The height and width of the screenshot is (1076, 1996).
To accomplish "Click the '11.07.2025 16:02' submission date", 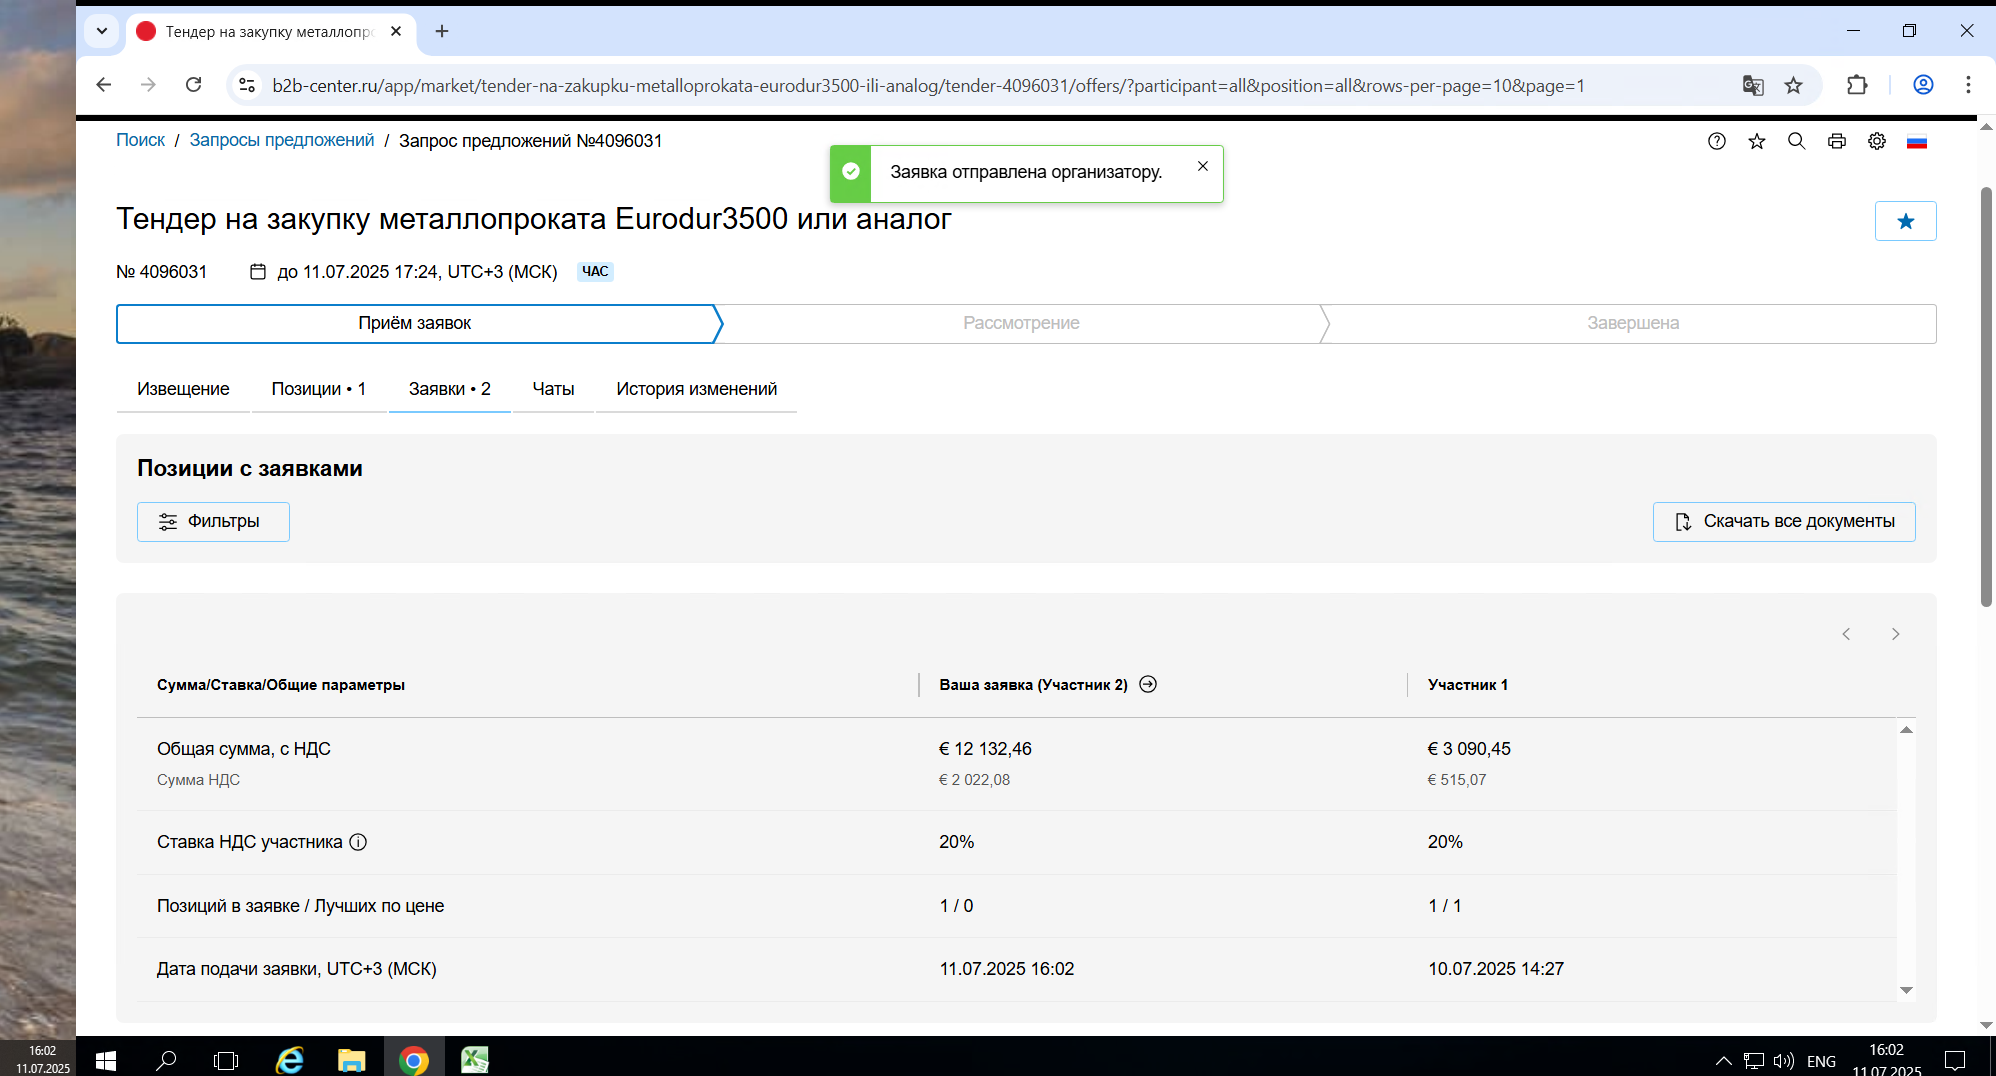I will pyautogui.click(x=1007, y=969).
